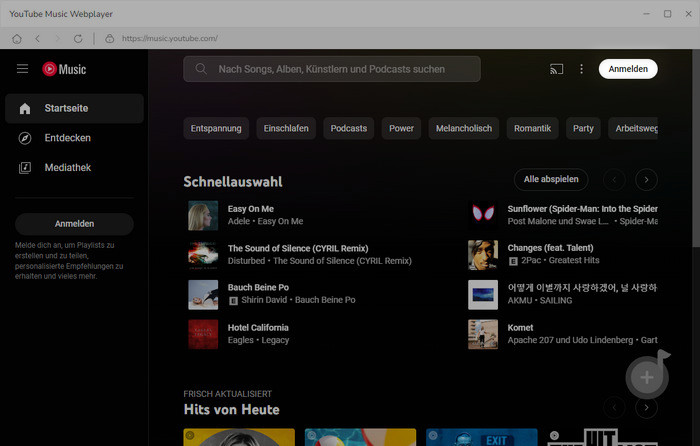
Task: Play Easy On Me album thumbnail
Action: click(x=203, y=216)
